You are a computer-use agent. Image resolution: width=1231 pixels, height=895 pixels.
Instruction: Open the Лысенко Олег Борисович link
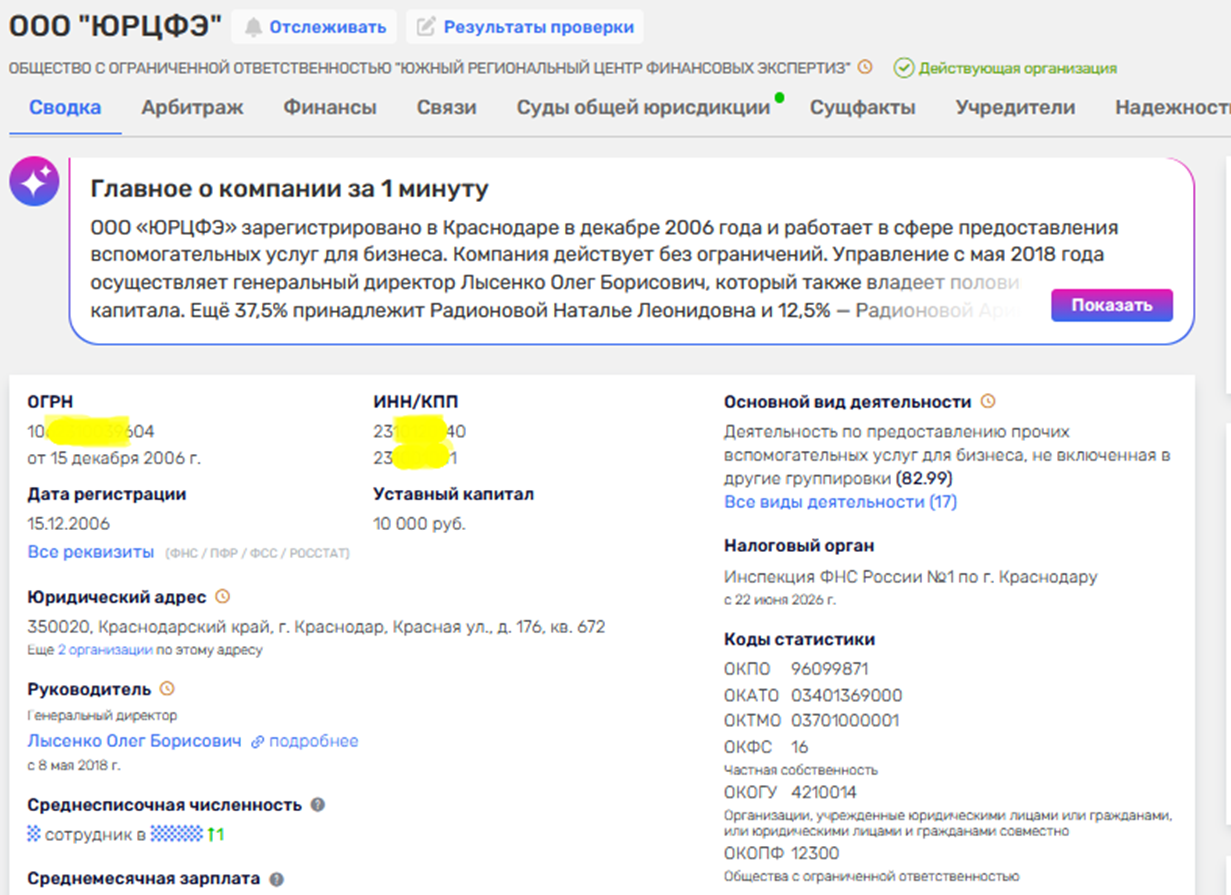click(x=135, y=741)
